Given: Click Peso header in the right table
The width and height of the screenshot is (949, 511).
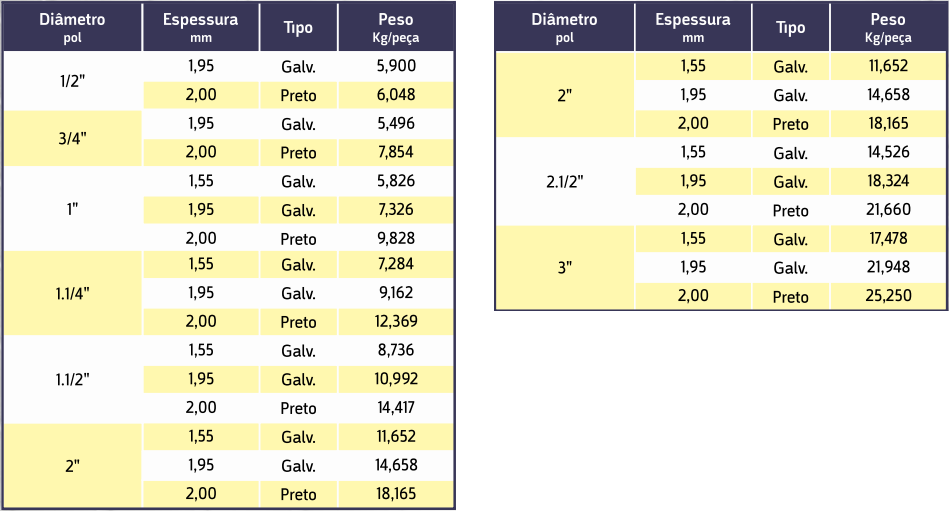Looking at the screenshot, I should point(888,27).
